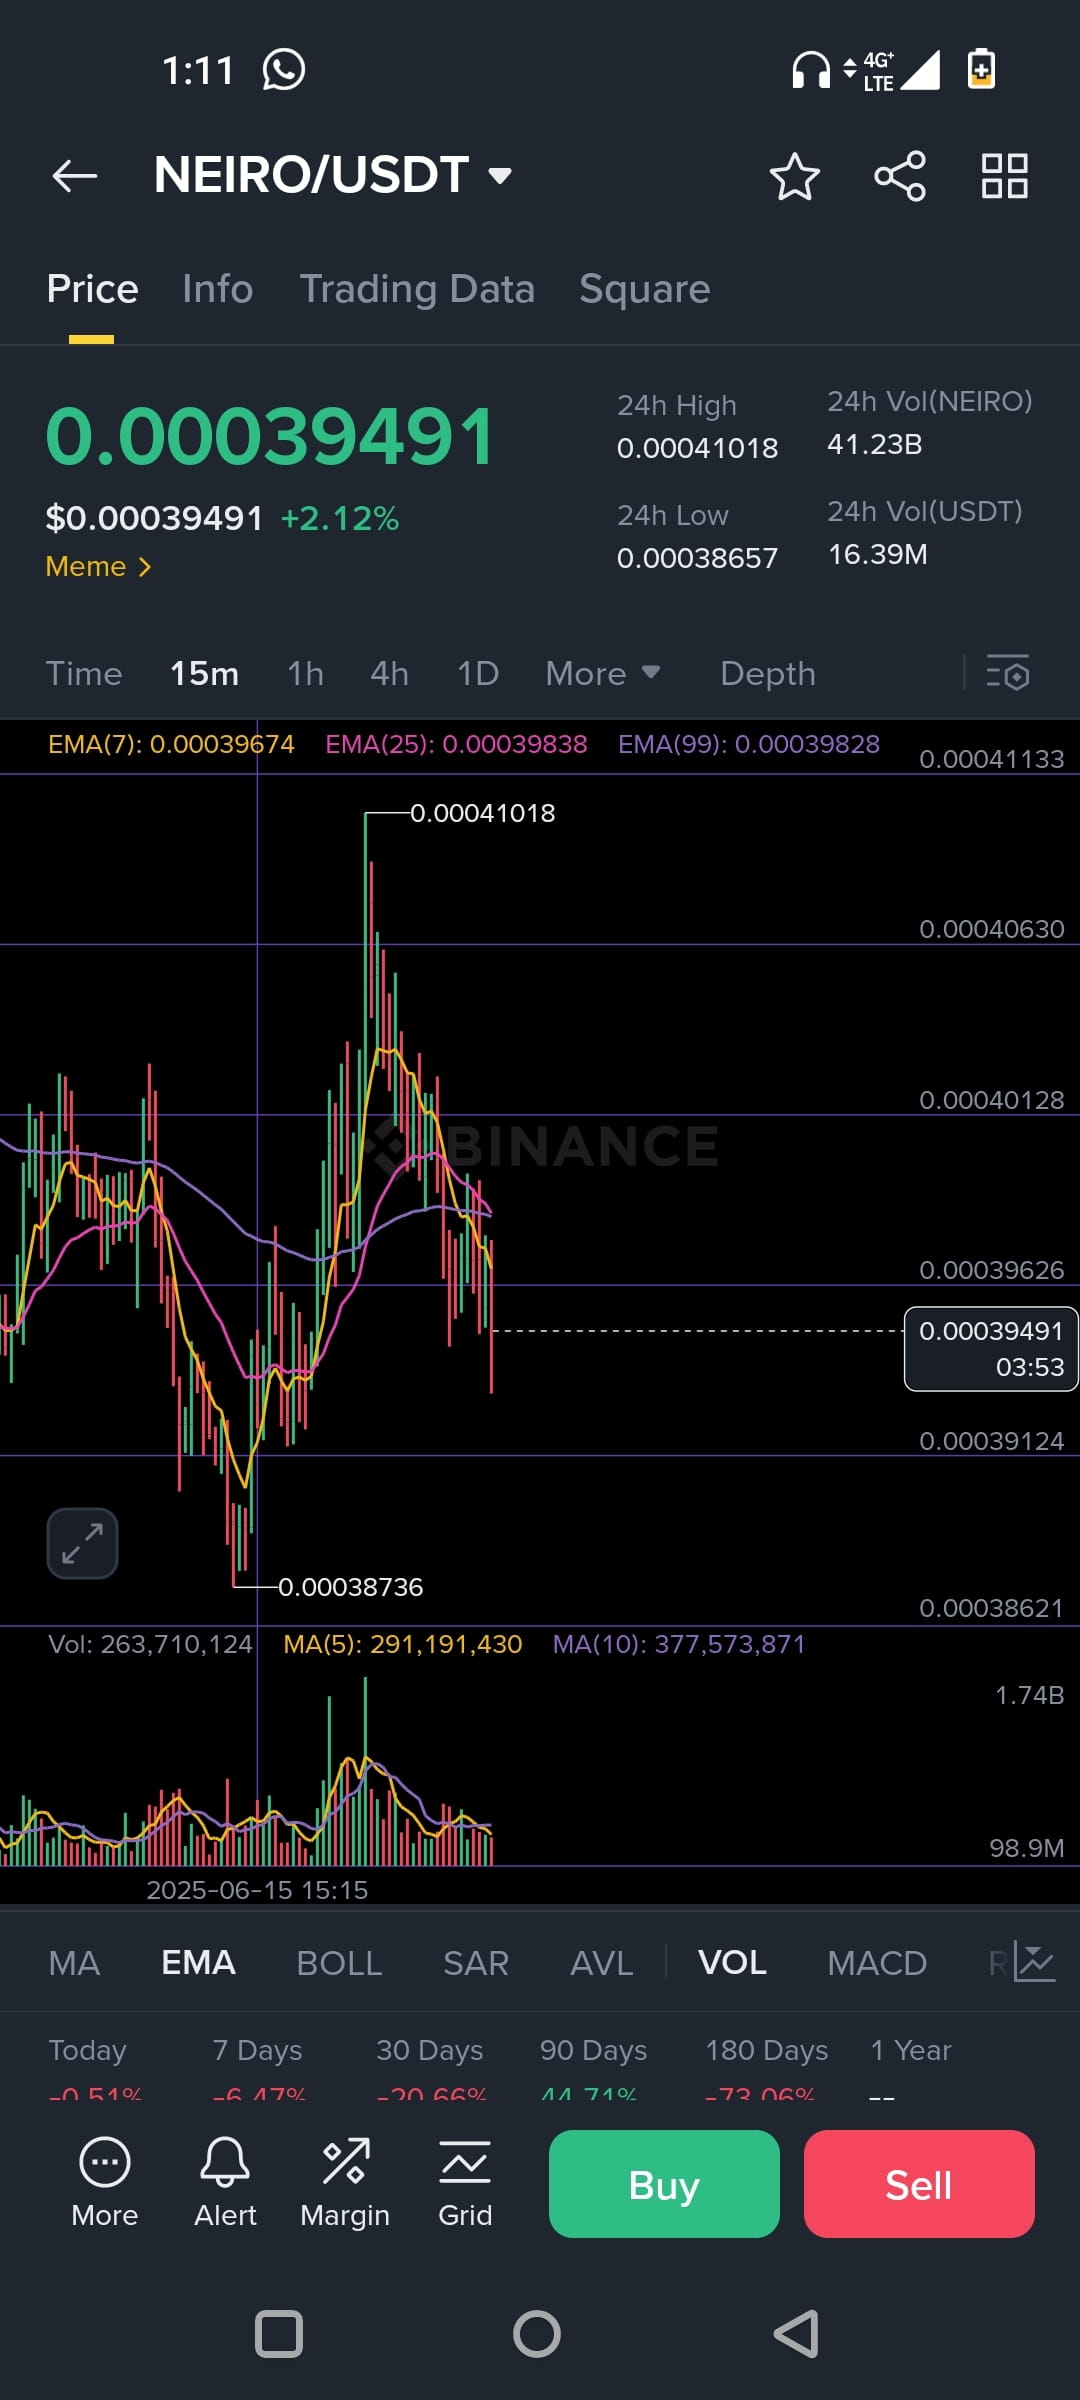The image size is (1080, 2400).
Task: Tap the 24h Vol(NEIRO) 41.23B value
Action: [874, 444]
